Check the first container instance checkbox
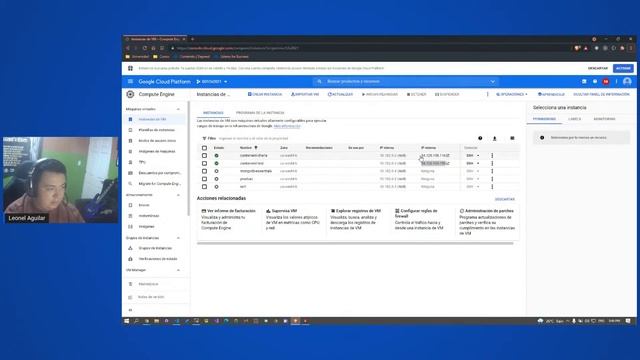The width and height of the screenshot is (640, 360). point(204,156)
